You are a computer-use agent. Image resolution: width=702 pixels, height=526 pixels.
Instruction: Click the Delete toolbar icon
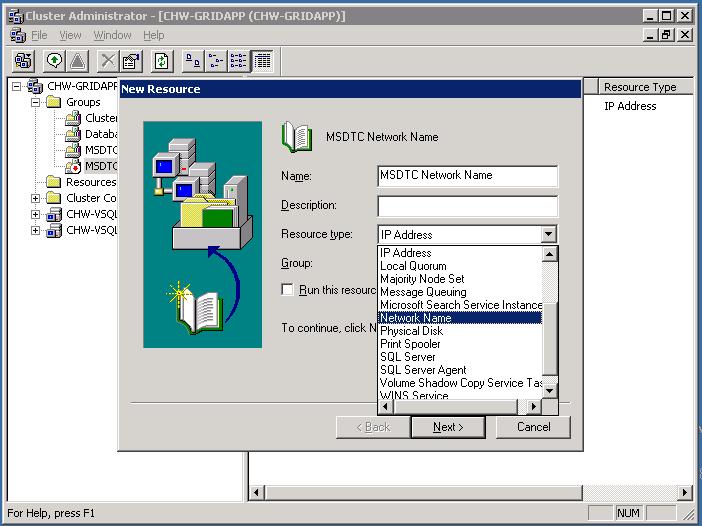coord(108,61)
